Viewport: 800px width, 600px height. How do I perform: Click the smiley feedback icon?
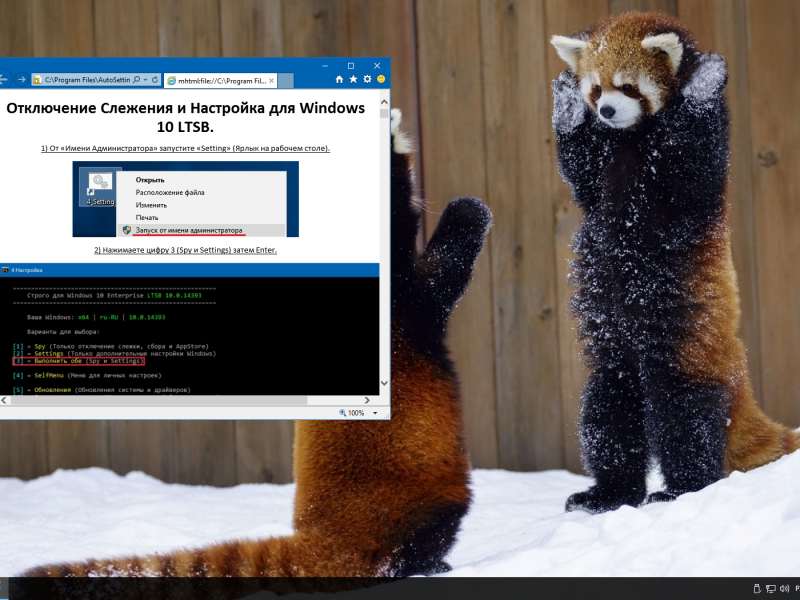pyautogui.click(x=381, y=80)
